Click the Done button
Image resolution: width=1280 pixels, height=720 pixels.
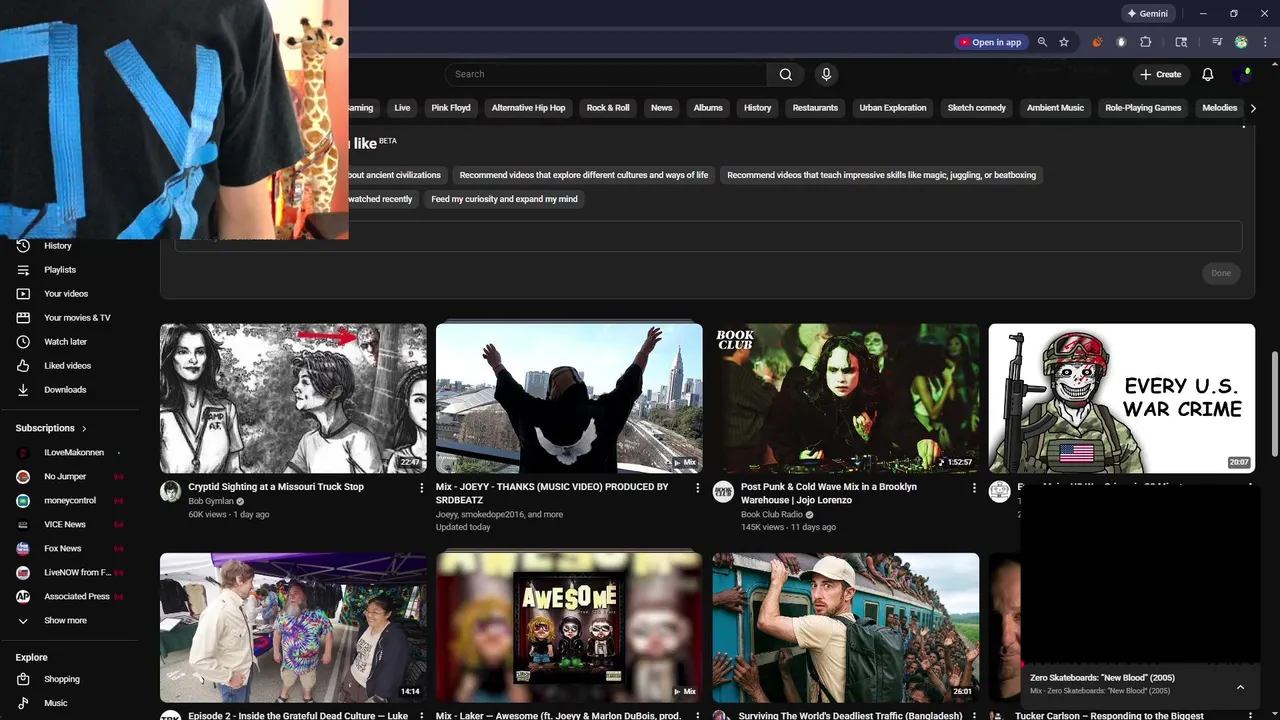1221,273
